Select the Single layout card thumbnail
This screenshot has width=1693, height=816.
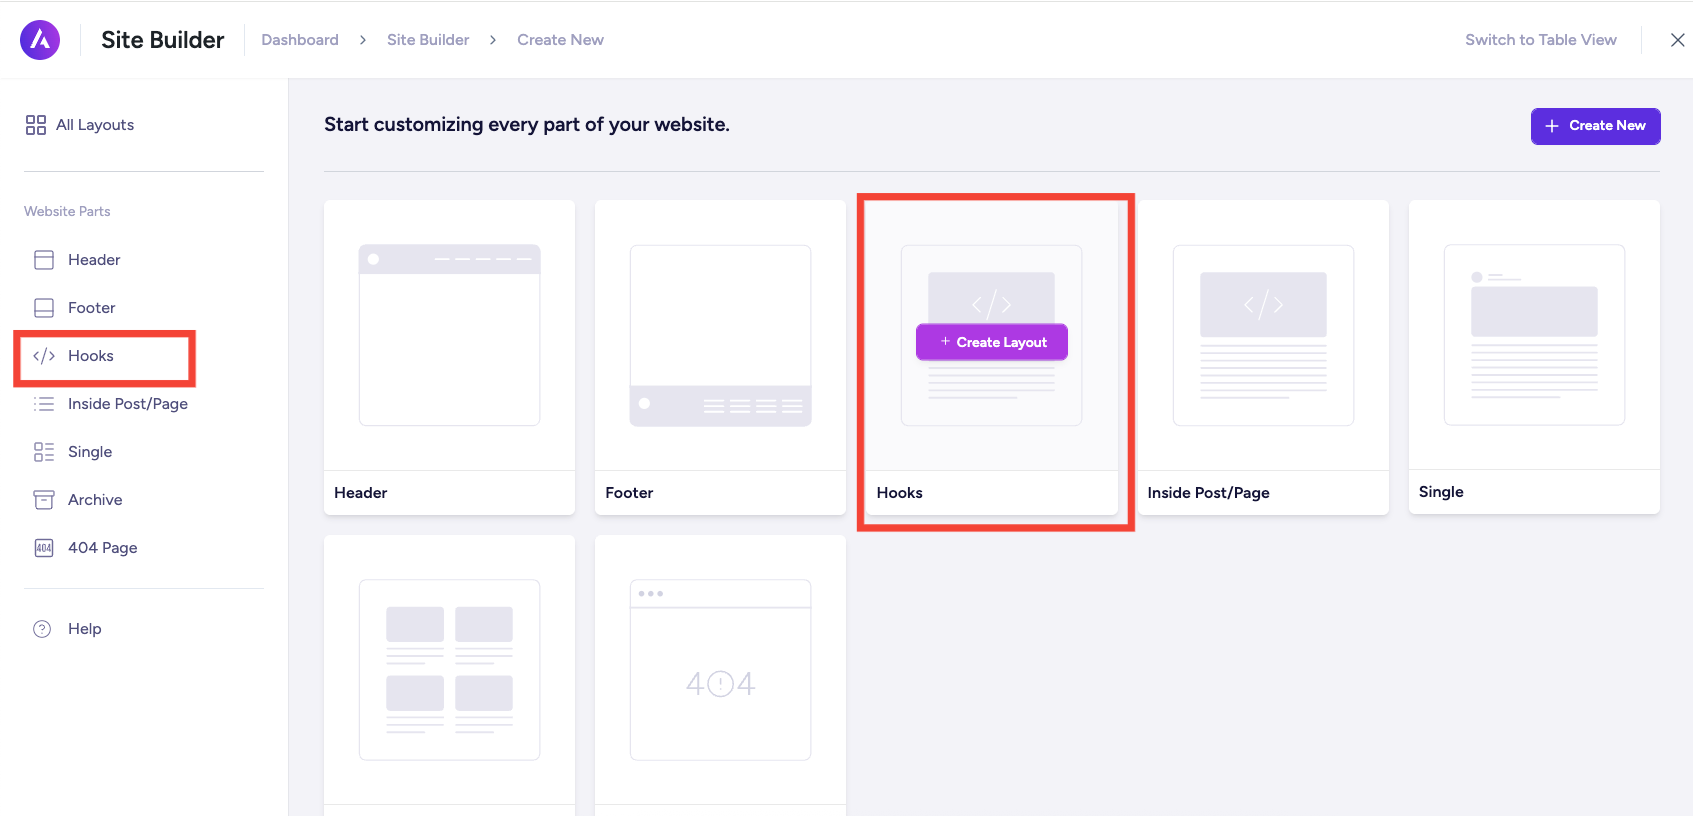(1534, 336)
